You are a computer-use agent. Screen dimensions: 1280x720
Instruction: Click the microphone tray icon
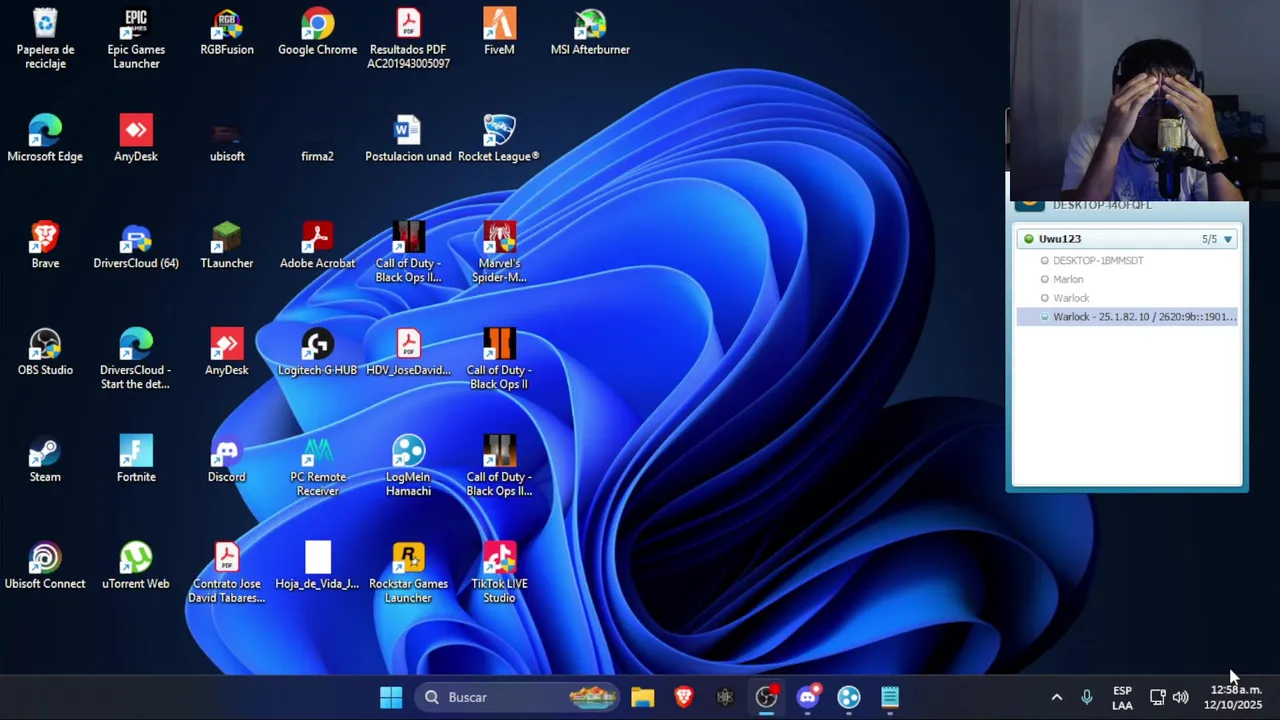point(1087,697)
